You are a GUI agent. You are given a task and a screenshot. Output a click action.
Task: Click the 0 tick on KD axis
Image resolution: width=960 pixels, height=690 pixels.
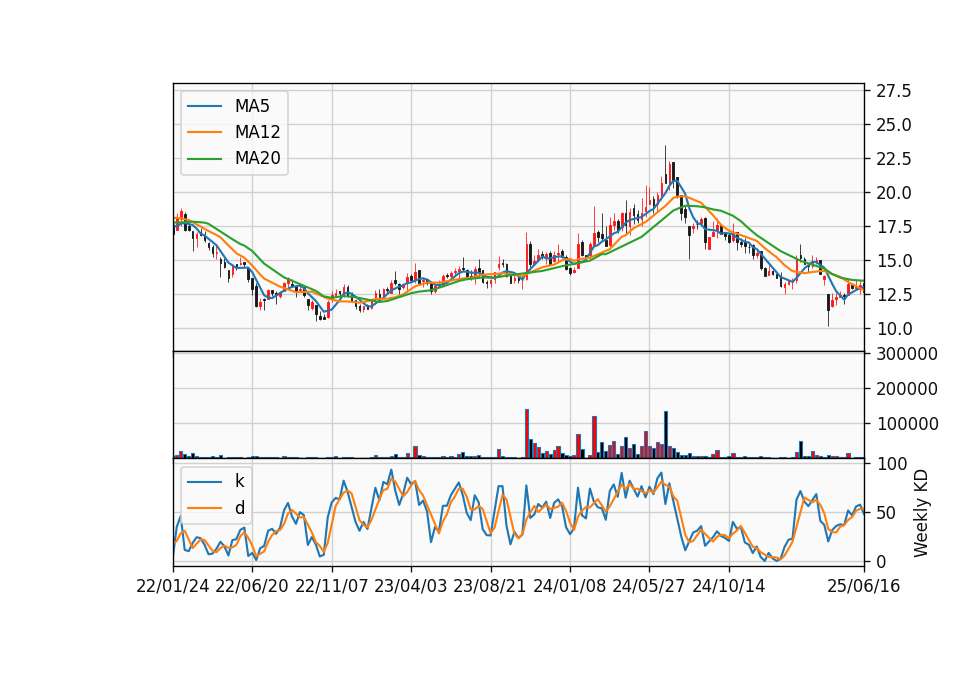click(881, 561)
